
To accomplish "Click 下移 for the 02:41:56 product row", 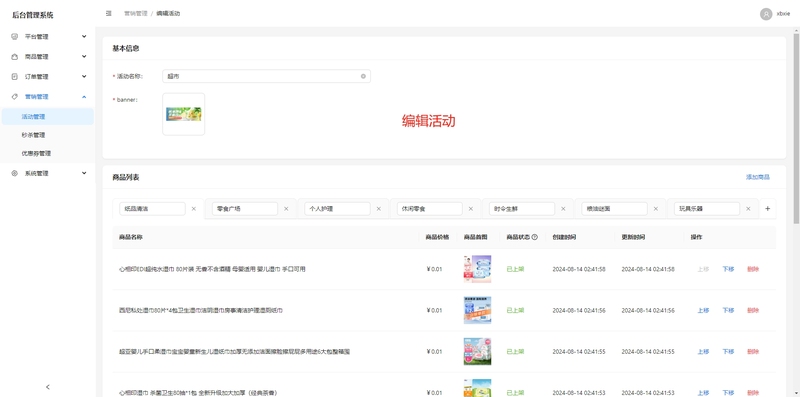I will click(728, 310).
